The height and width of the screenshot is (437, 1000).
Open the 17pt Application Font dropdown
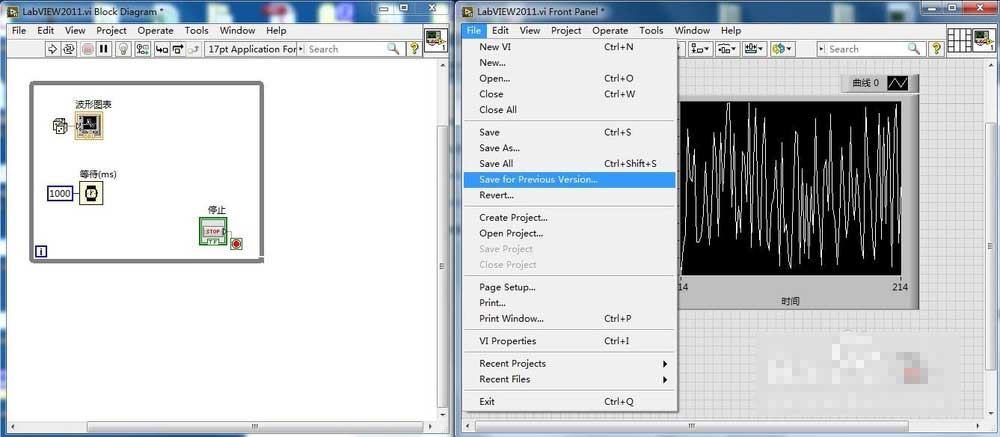[x=253, y=49]
